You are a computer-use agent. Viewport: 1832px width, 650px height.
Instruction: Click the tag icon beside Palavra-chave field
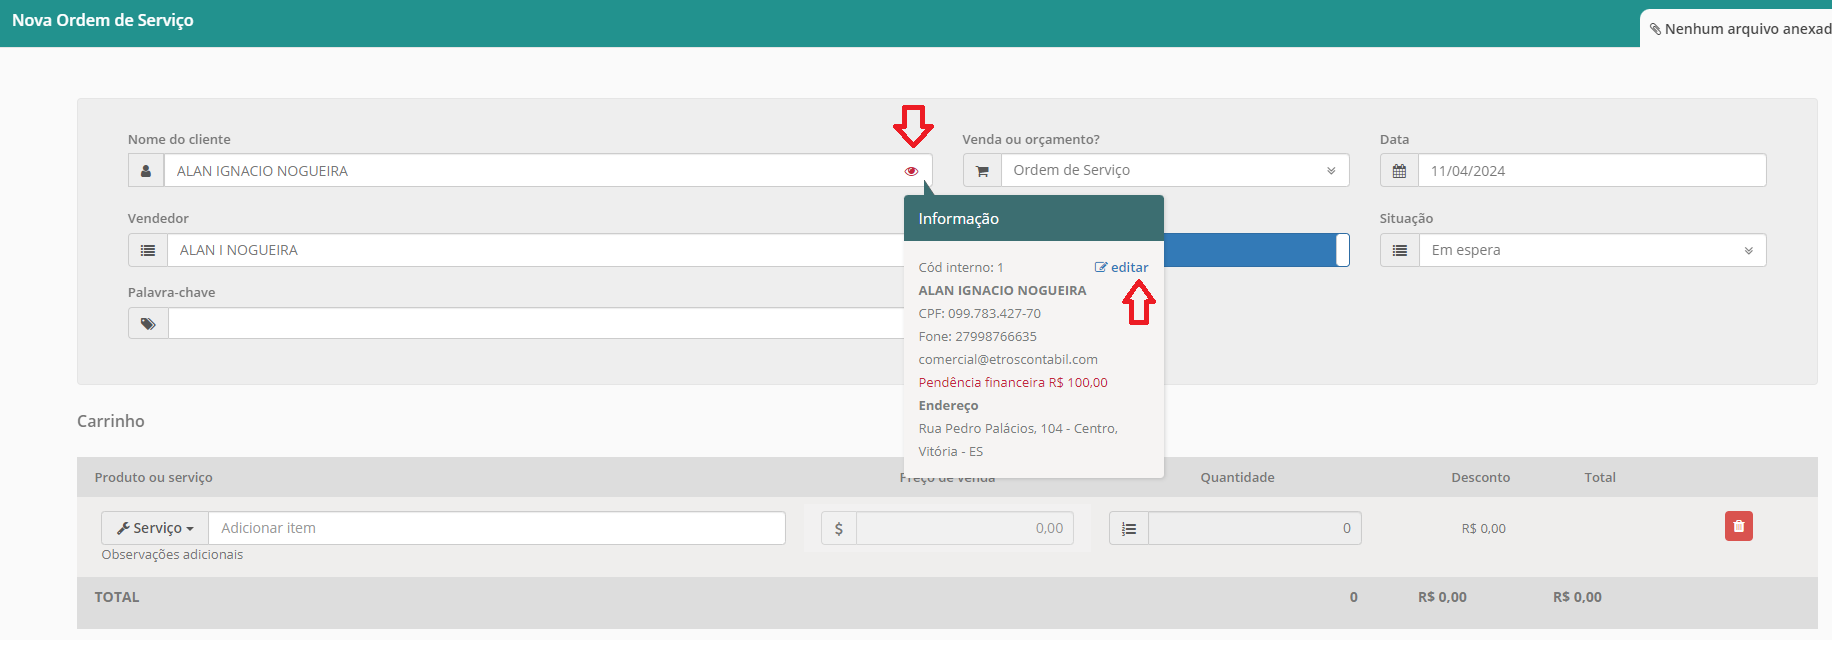click(x=148, y=324)
